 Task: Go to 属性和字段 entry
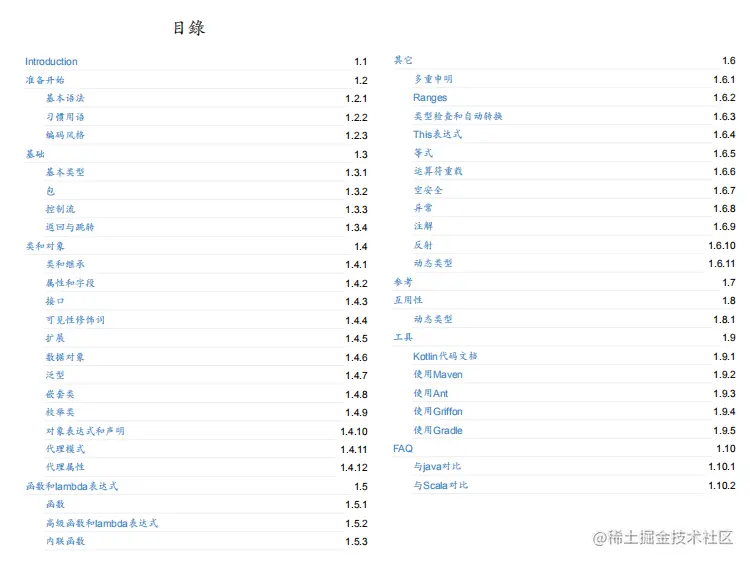(70, 283)
